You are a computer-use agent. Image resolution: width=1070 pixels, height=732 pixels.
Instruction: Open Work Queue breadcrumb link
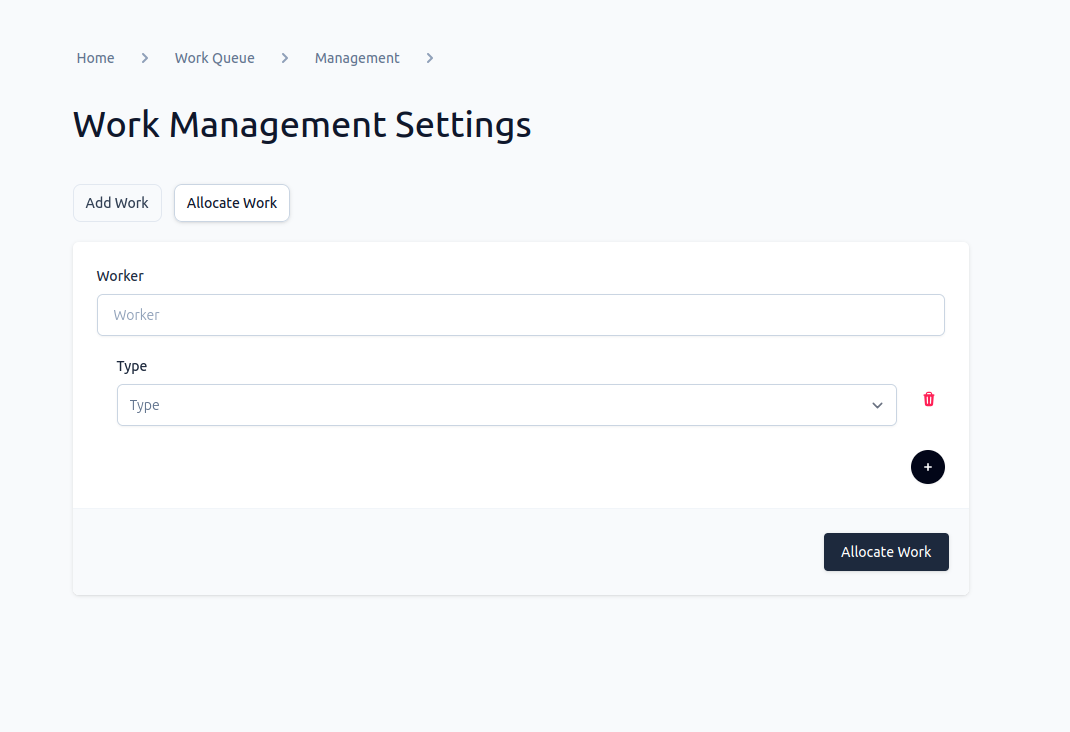pos(215,59)
